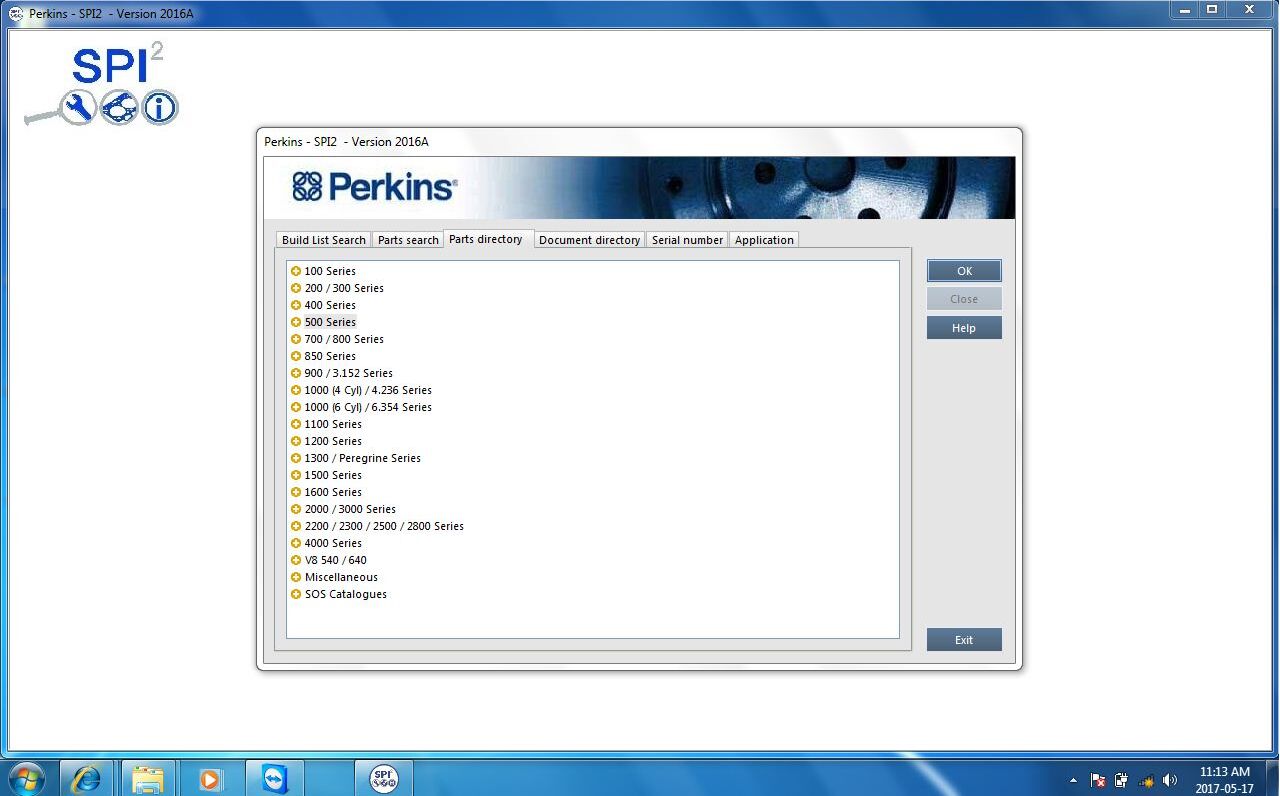1280x796 pixels.
Task: Open Windows Start menu
Action: (27, 778)
